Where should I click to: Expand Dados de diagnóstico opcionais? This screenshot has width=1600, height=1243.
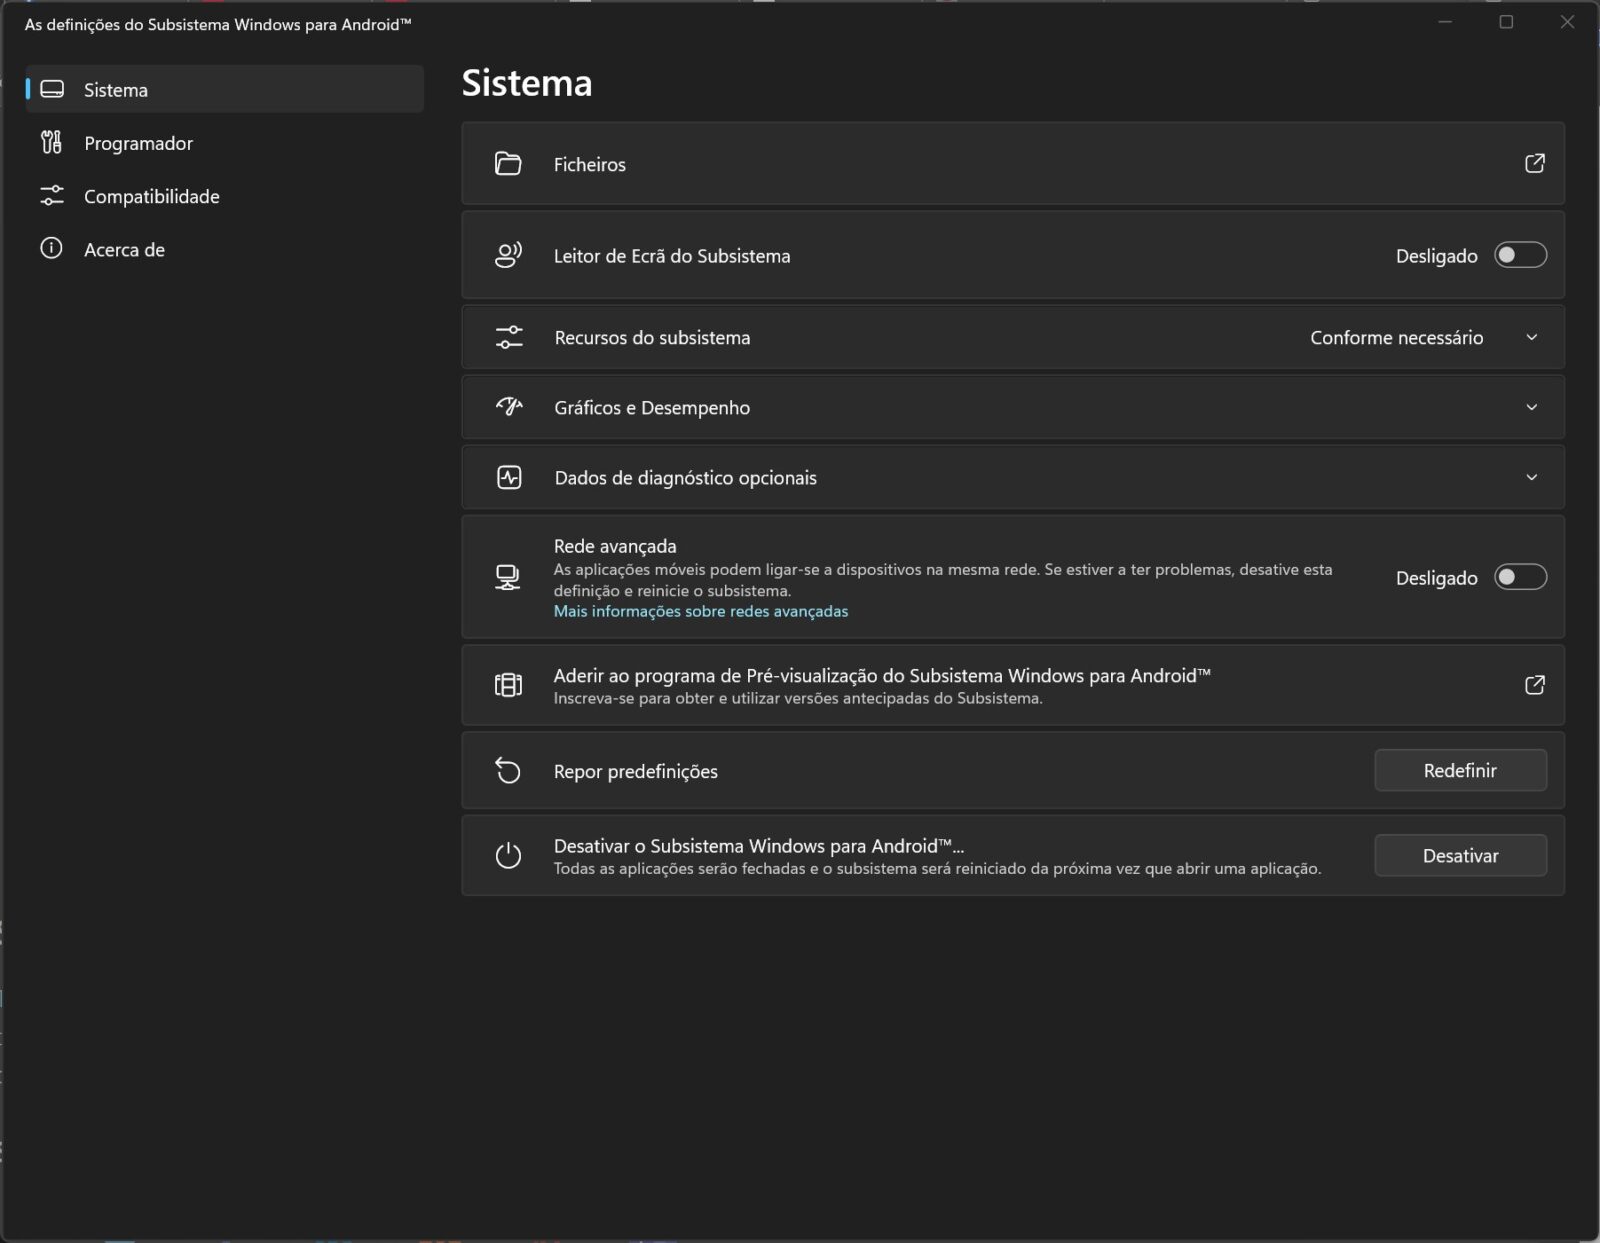pos(1532,477)
